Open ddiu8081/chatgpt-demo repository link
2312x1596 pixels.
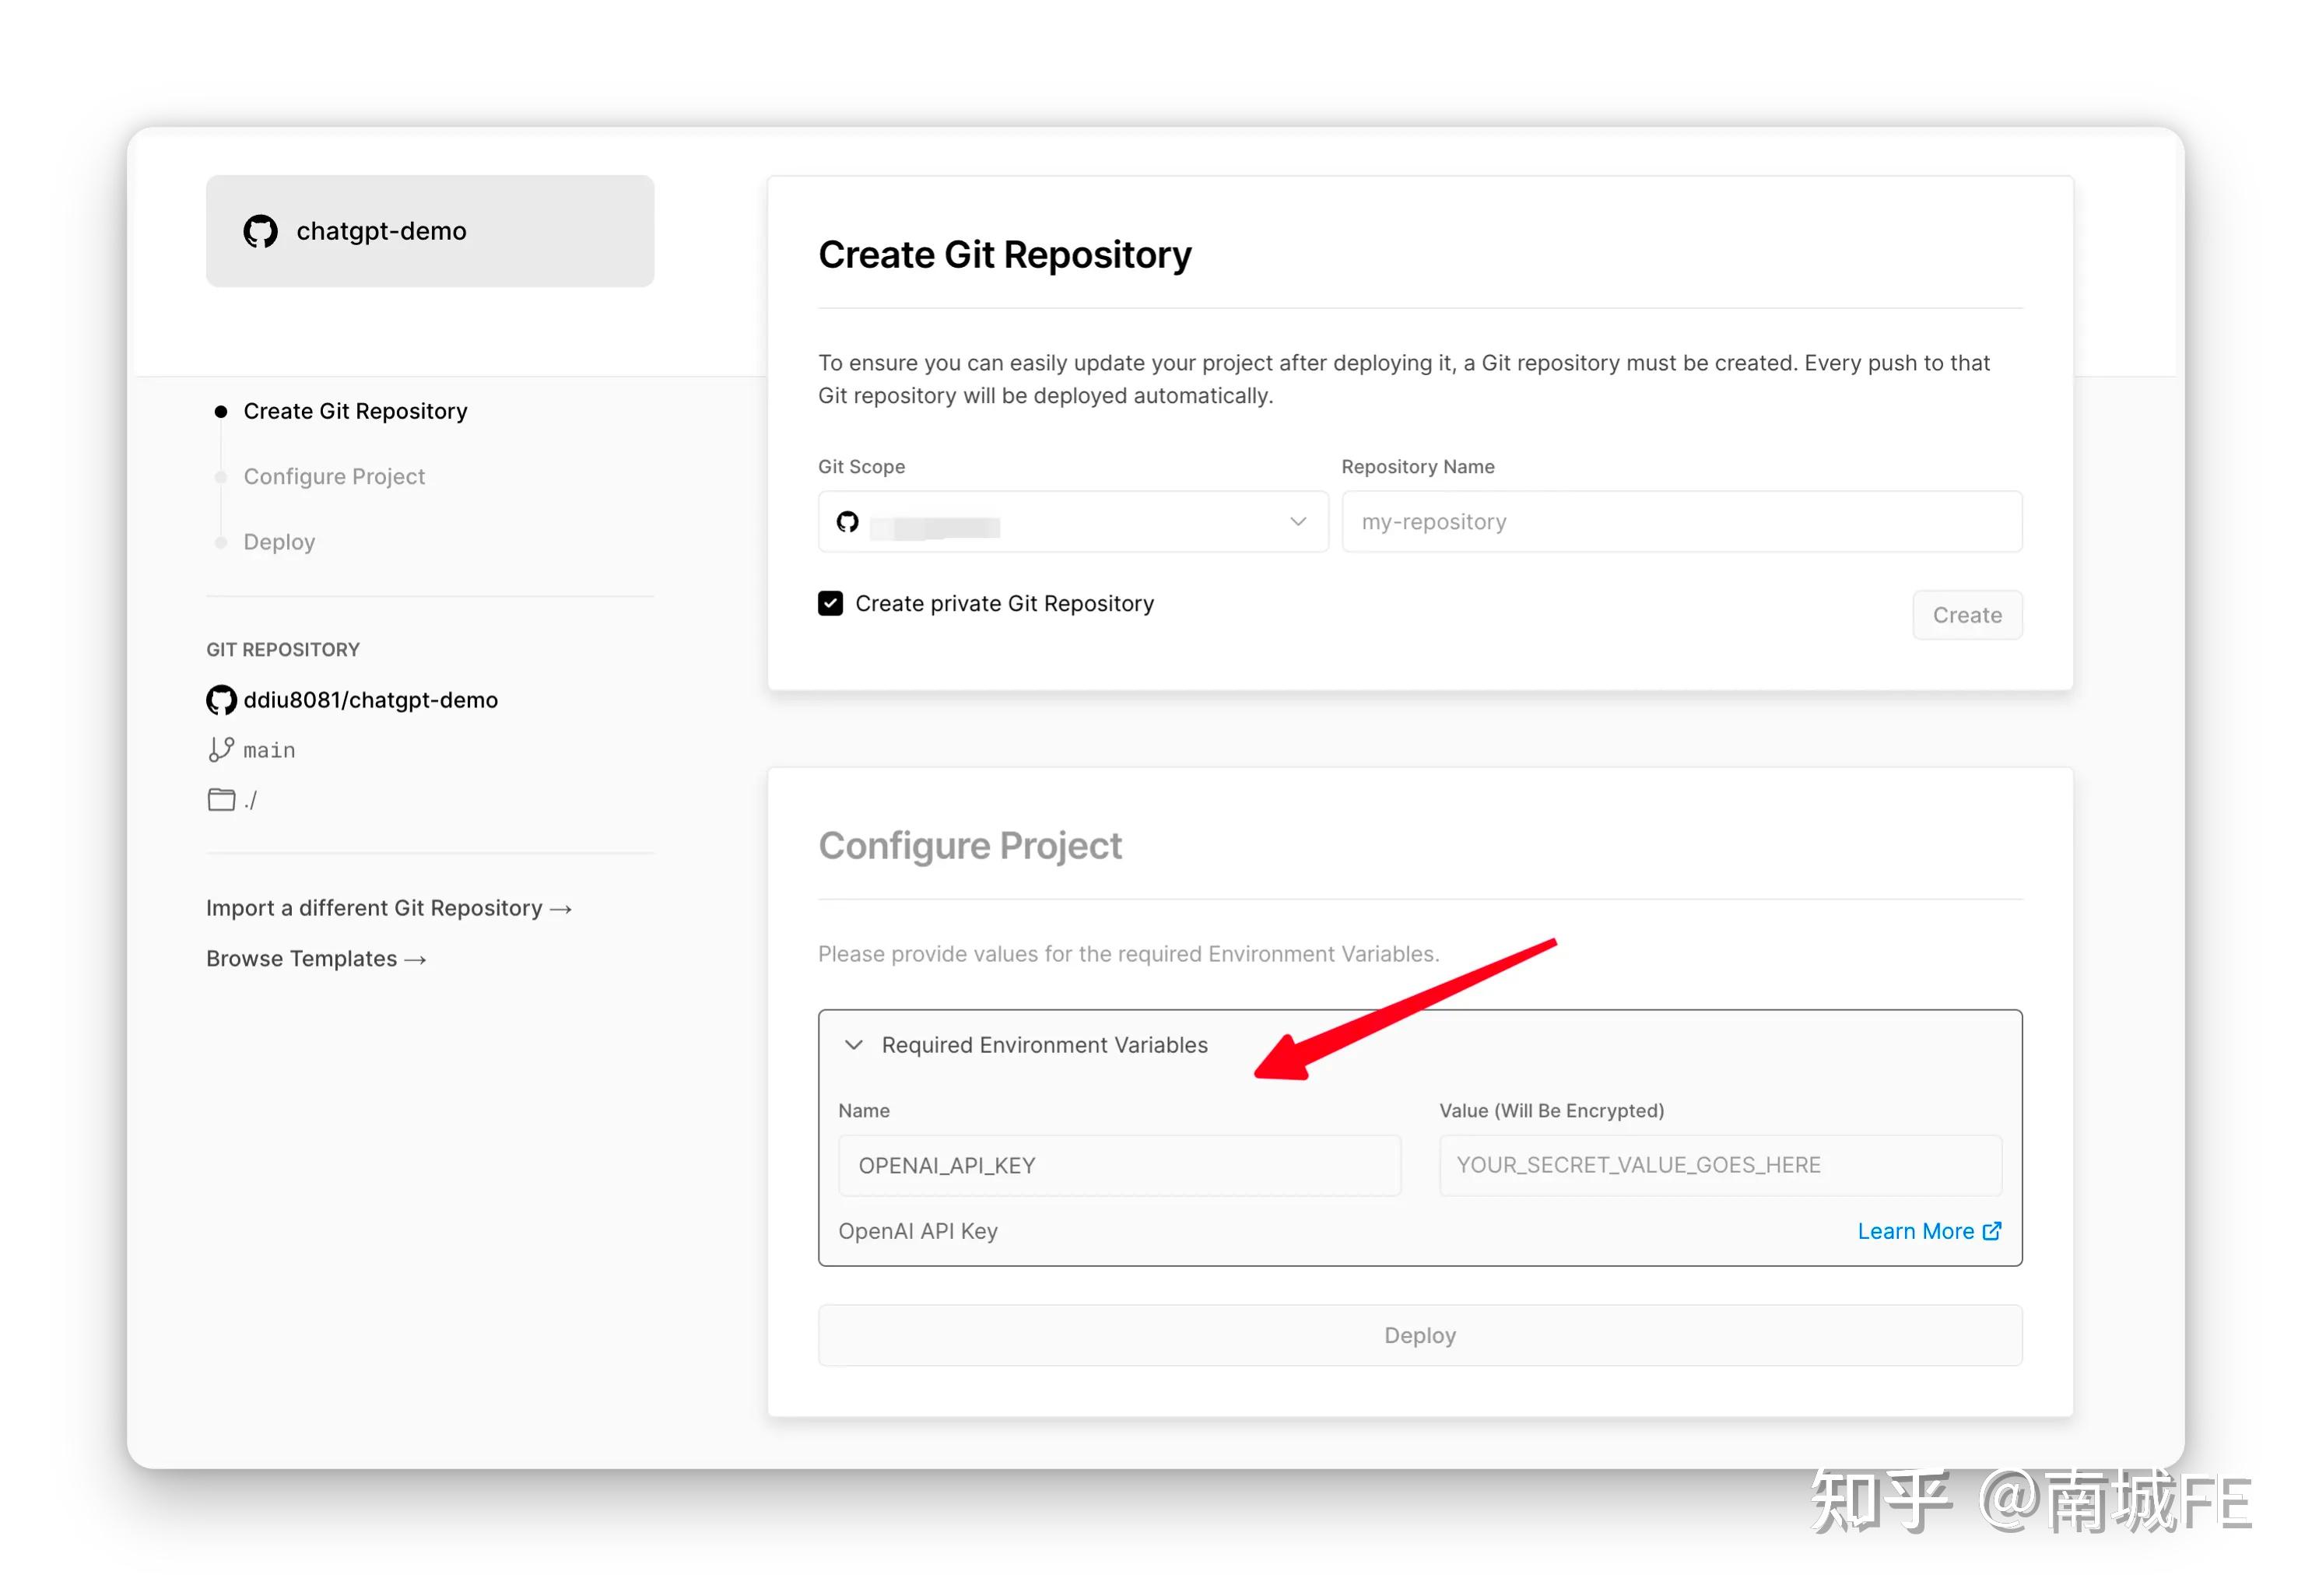[370, 700]
